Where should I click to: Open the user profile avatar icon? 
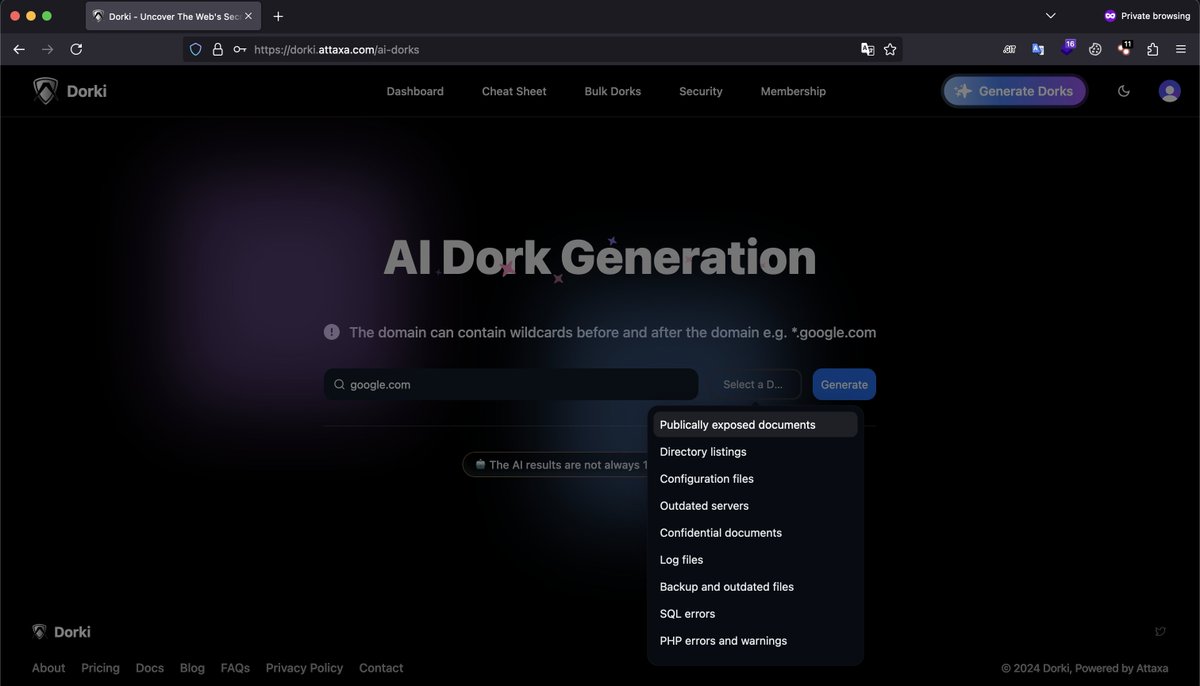[1169, 90]
